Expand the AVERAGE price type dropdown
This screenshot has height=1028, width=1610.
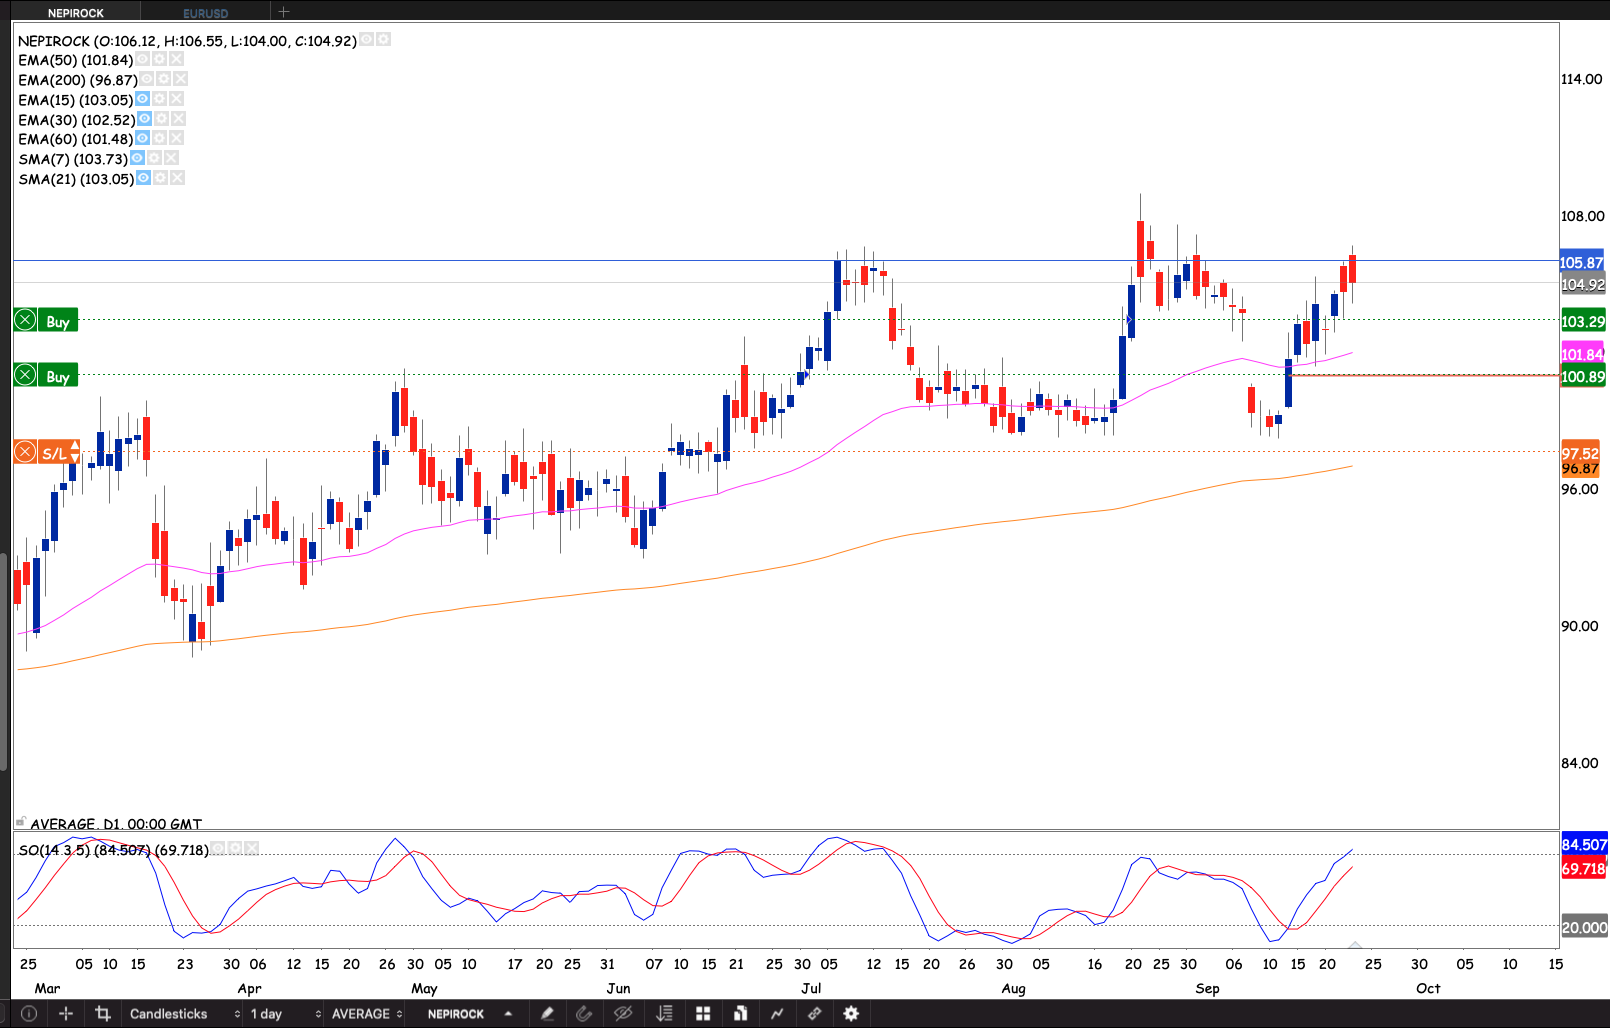click(367, 1014)
